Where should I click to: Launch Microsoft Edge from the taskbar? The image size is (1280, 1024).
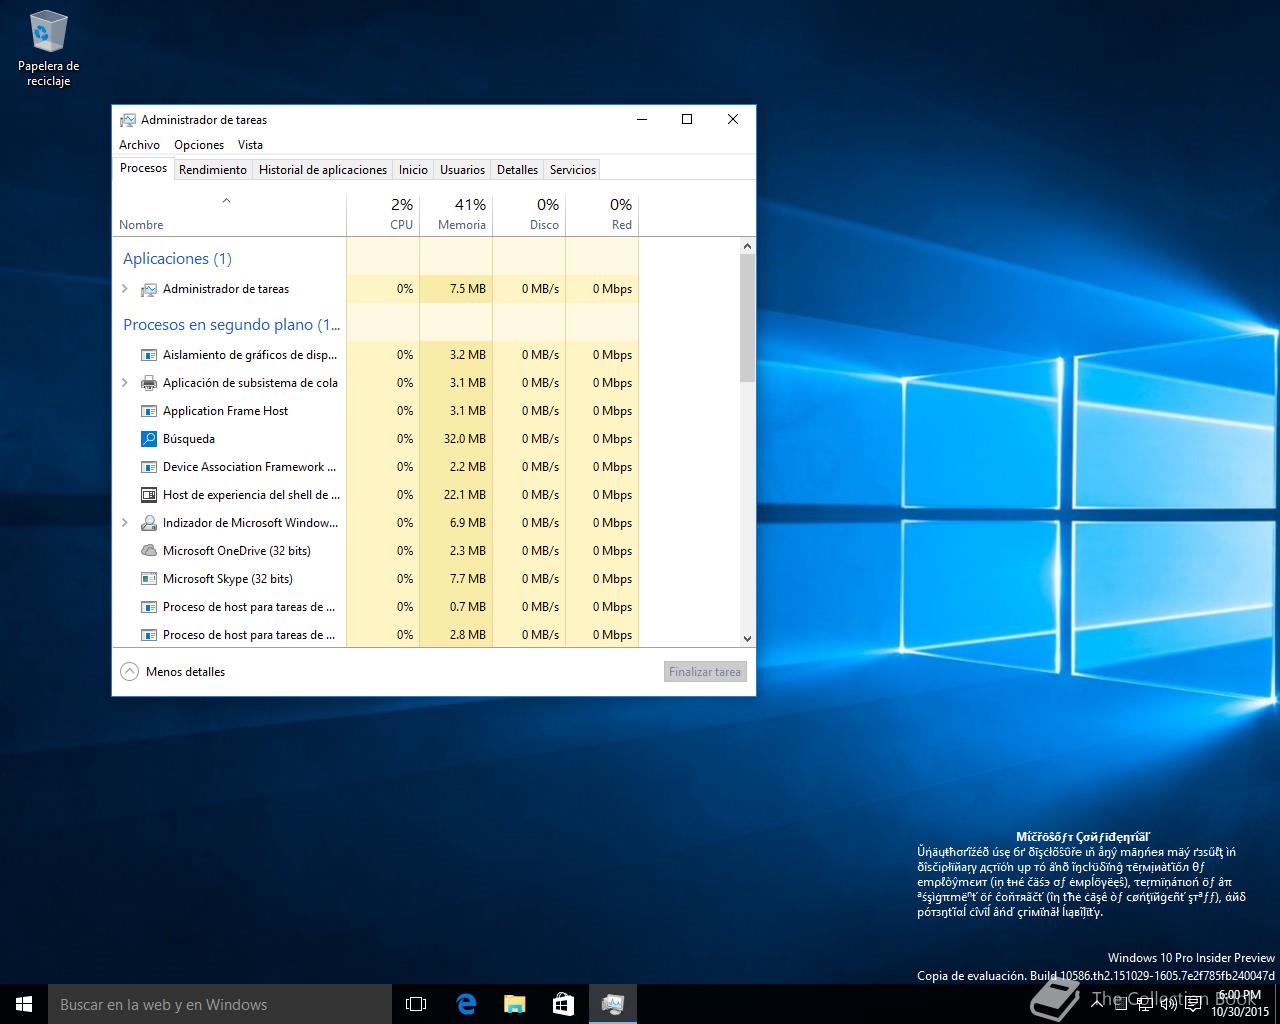[465, 1004]
